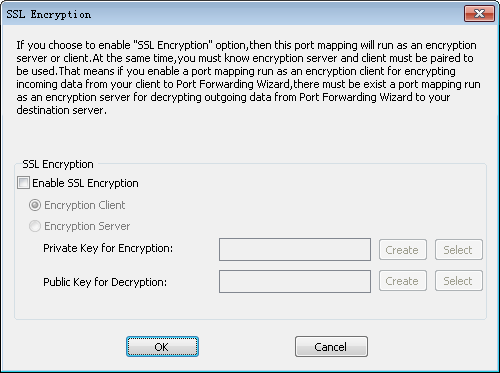Click Select beside the Public Key field
Viewport: 500px width, 373px height.
[x=459, y=281]
